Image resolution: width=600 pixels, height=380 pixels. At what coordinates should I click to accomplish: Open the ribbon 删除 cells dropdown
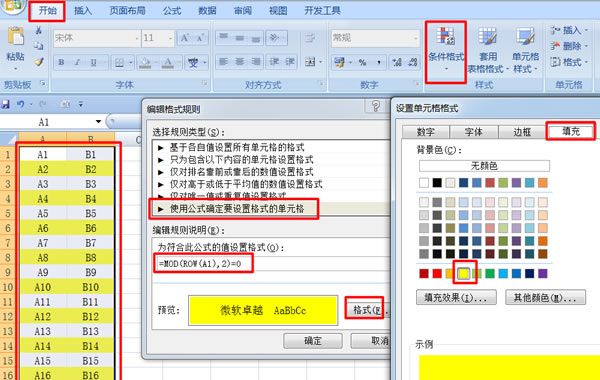569,46
